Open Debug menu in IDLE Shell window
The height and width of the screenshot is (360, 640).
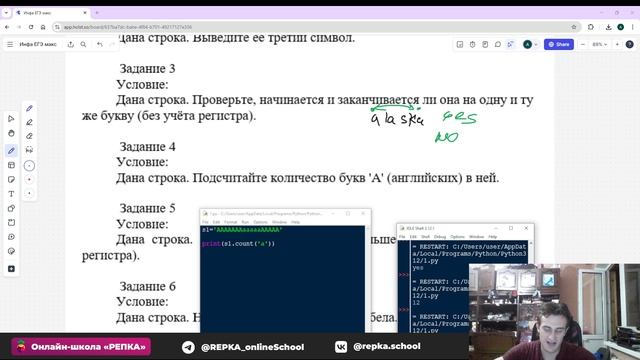pyautogui.click(x=440, y=237)
